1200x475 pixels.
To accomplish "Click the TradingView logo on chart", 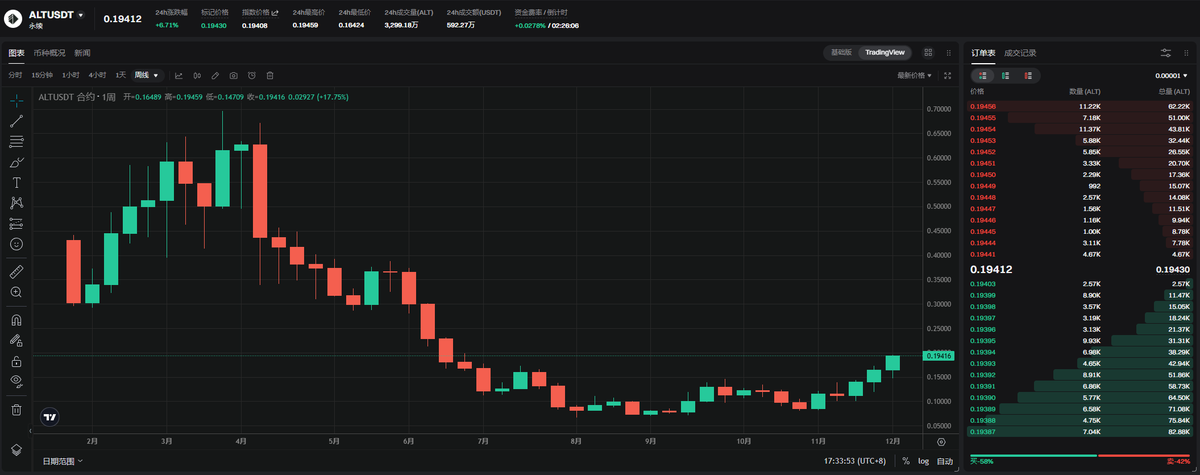I will click(x=49, y=417).
